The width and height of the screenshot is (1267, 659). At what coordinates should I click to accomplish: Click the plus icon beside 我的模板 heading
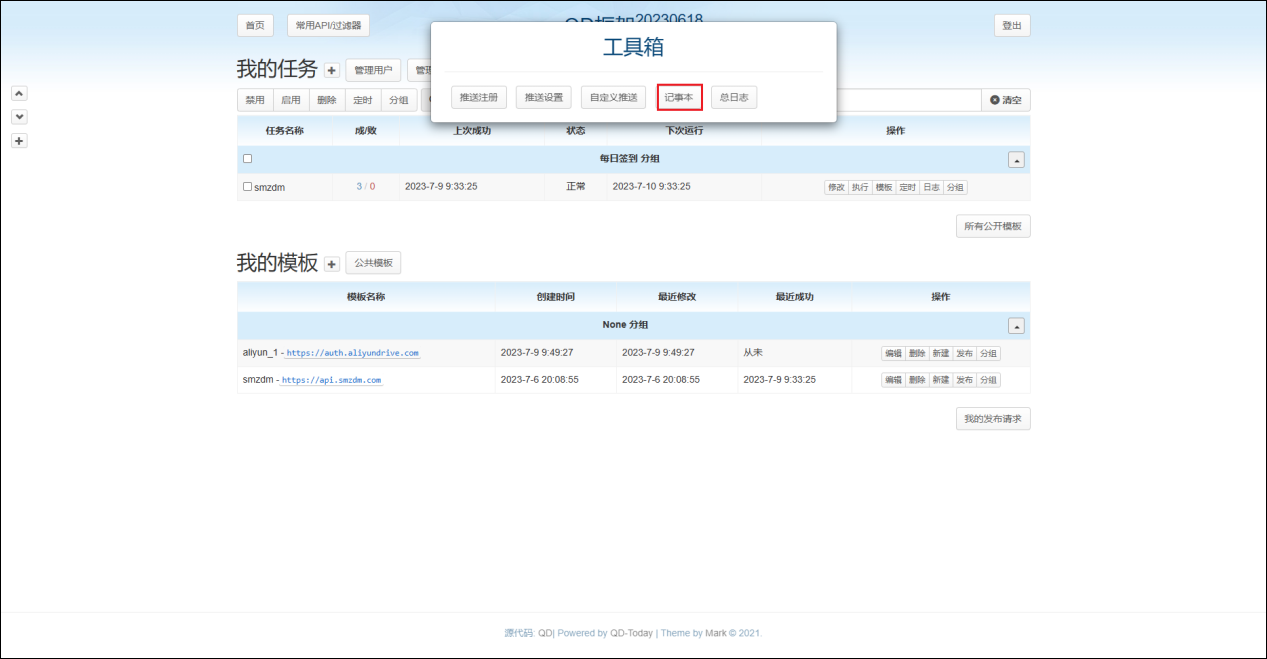coord(332,264)
